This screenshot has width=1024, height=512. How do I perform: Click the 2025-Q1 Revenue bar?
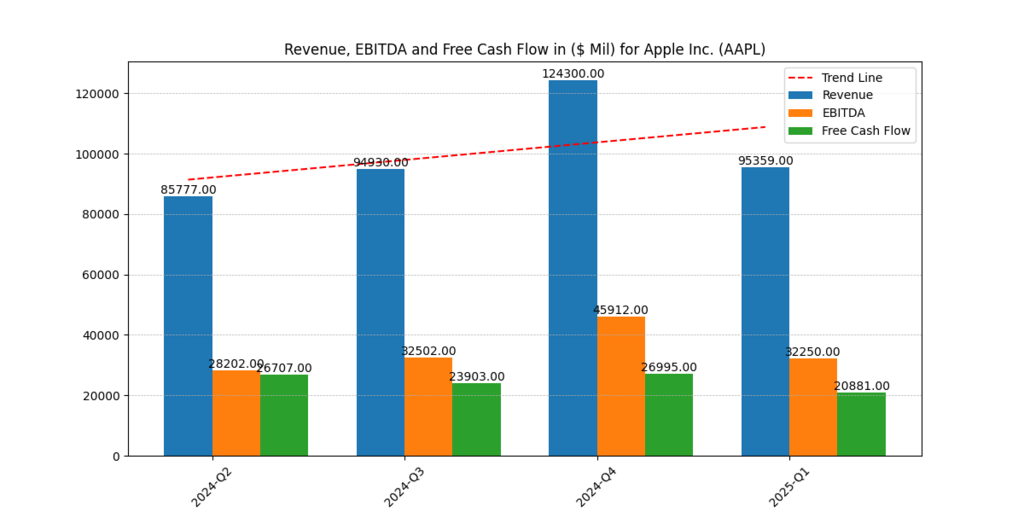[x=765, y=311]
